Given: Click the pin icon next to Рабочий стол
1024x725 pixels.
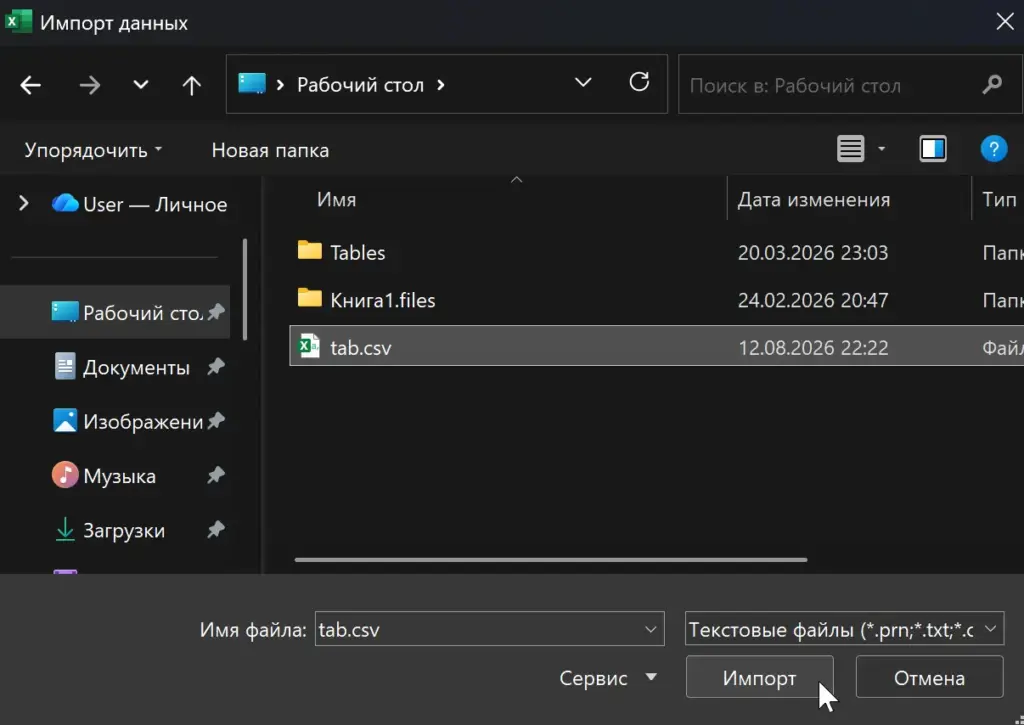Looking at the screenshot, I should 216,312.
